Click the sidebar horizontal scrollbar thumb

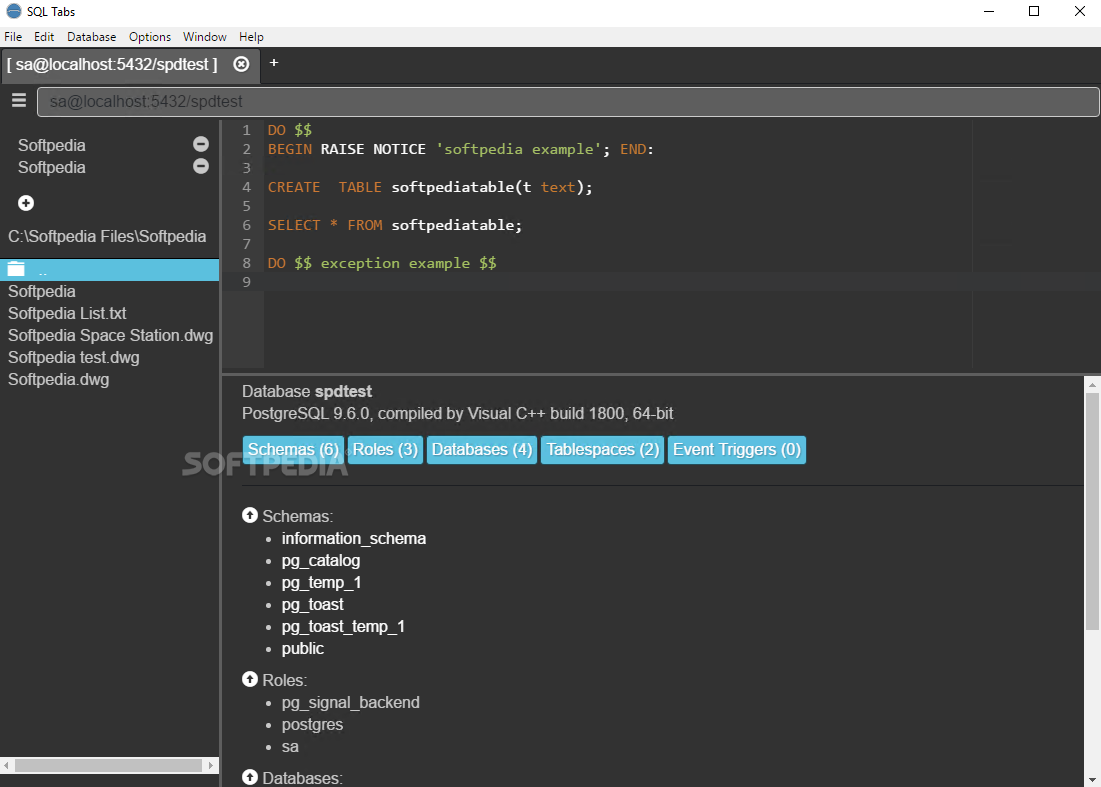click(108, 765)
